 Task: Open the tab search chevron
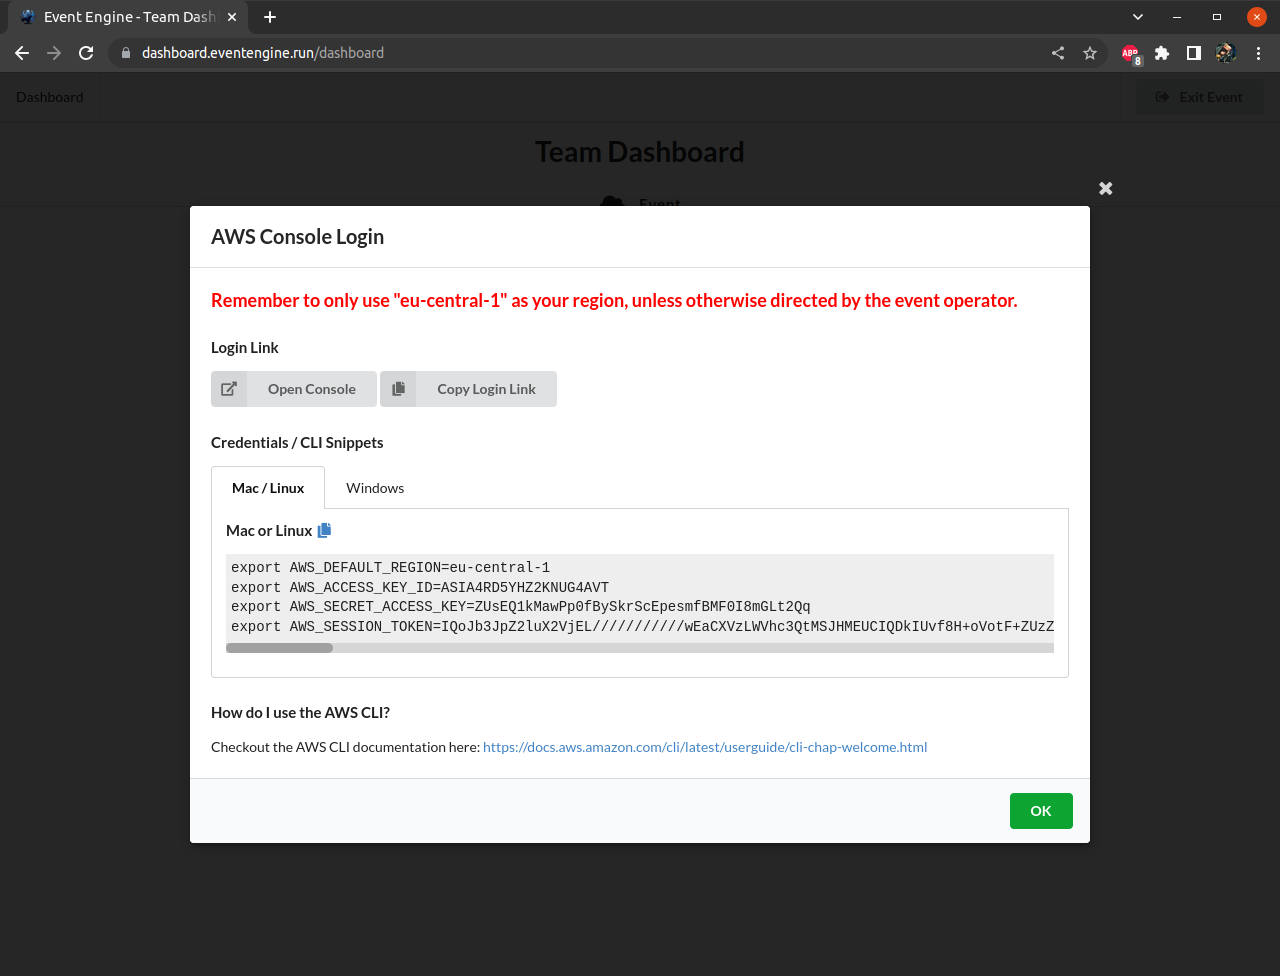(1138, 17)
